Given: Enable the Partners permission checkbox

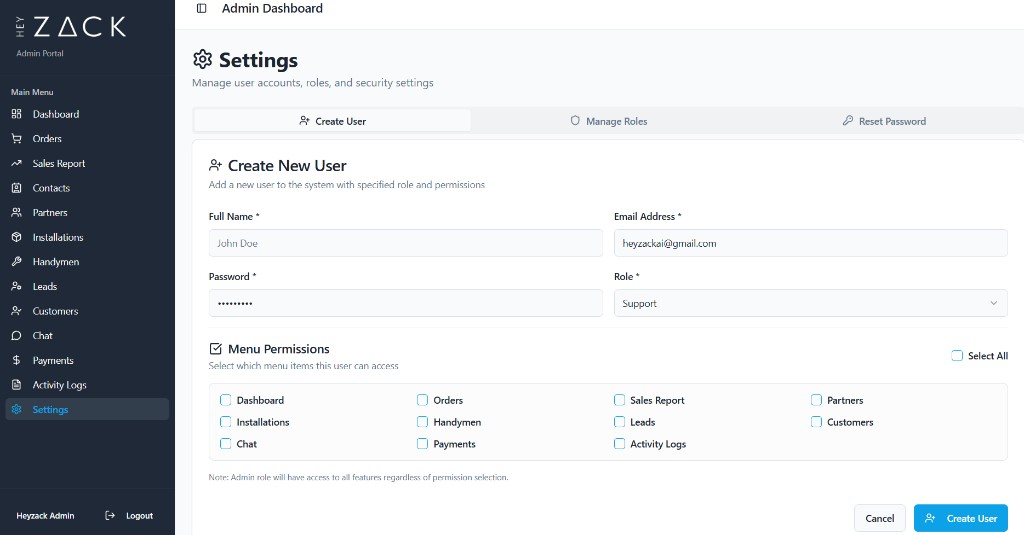Looking at the screenshot, I should (x=816, y=400).
